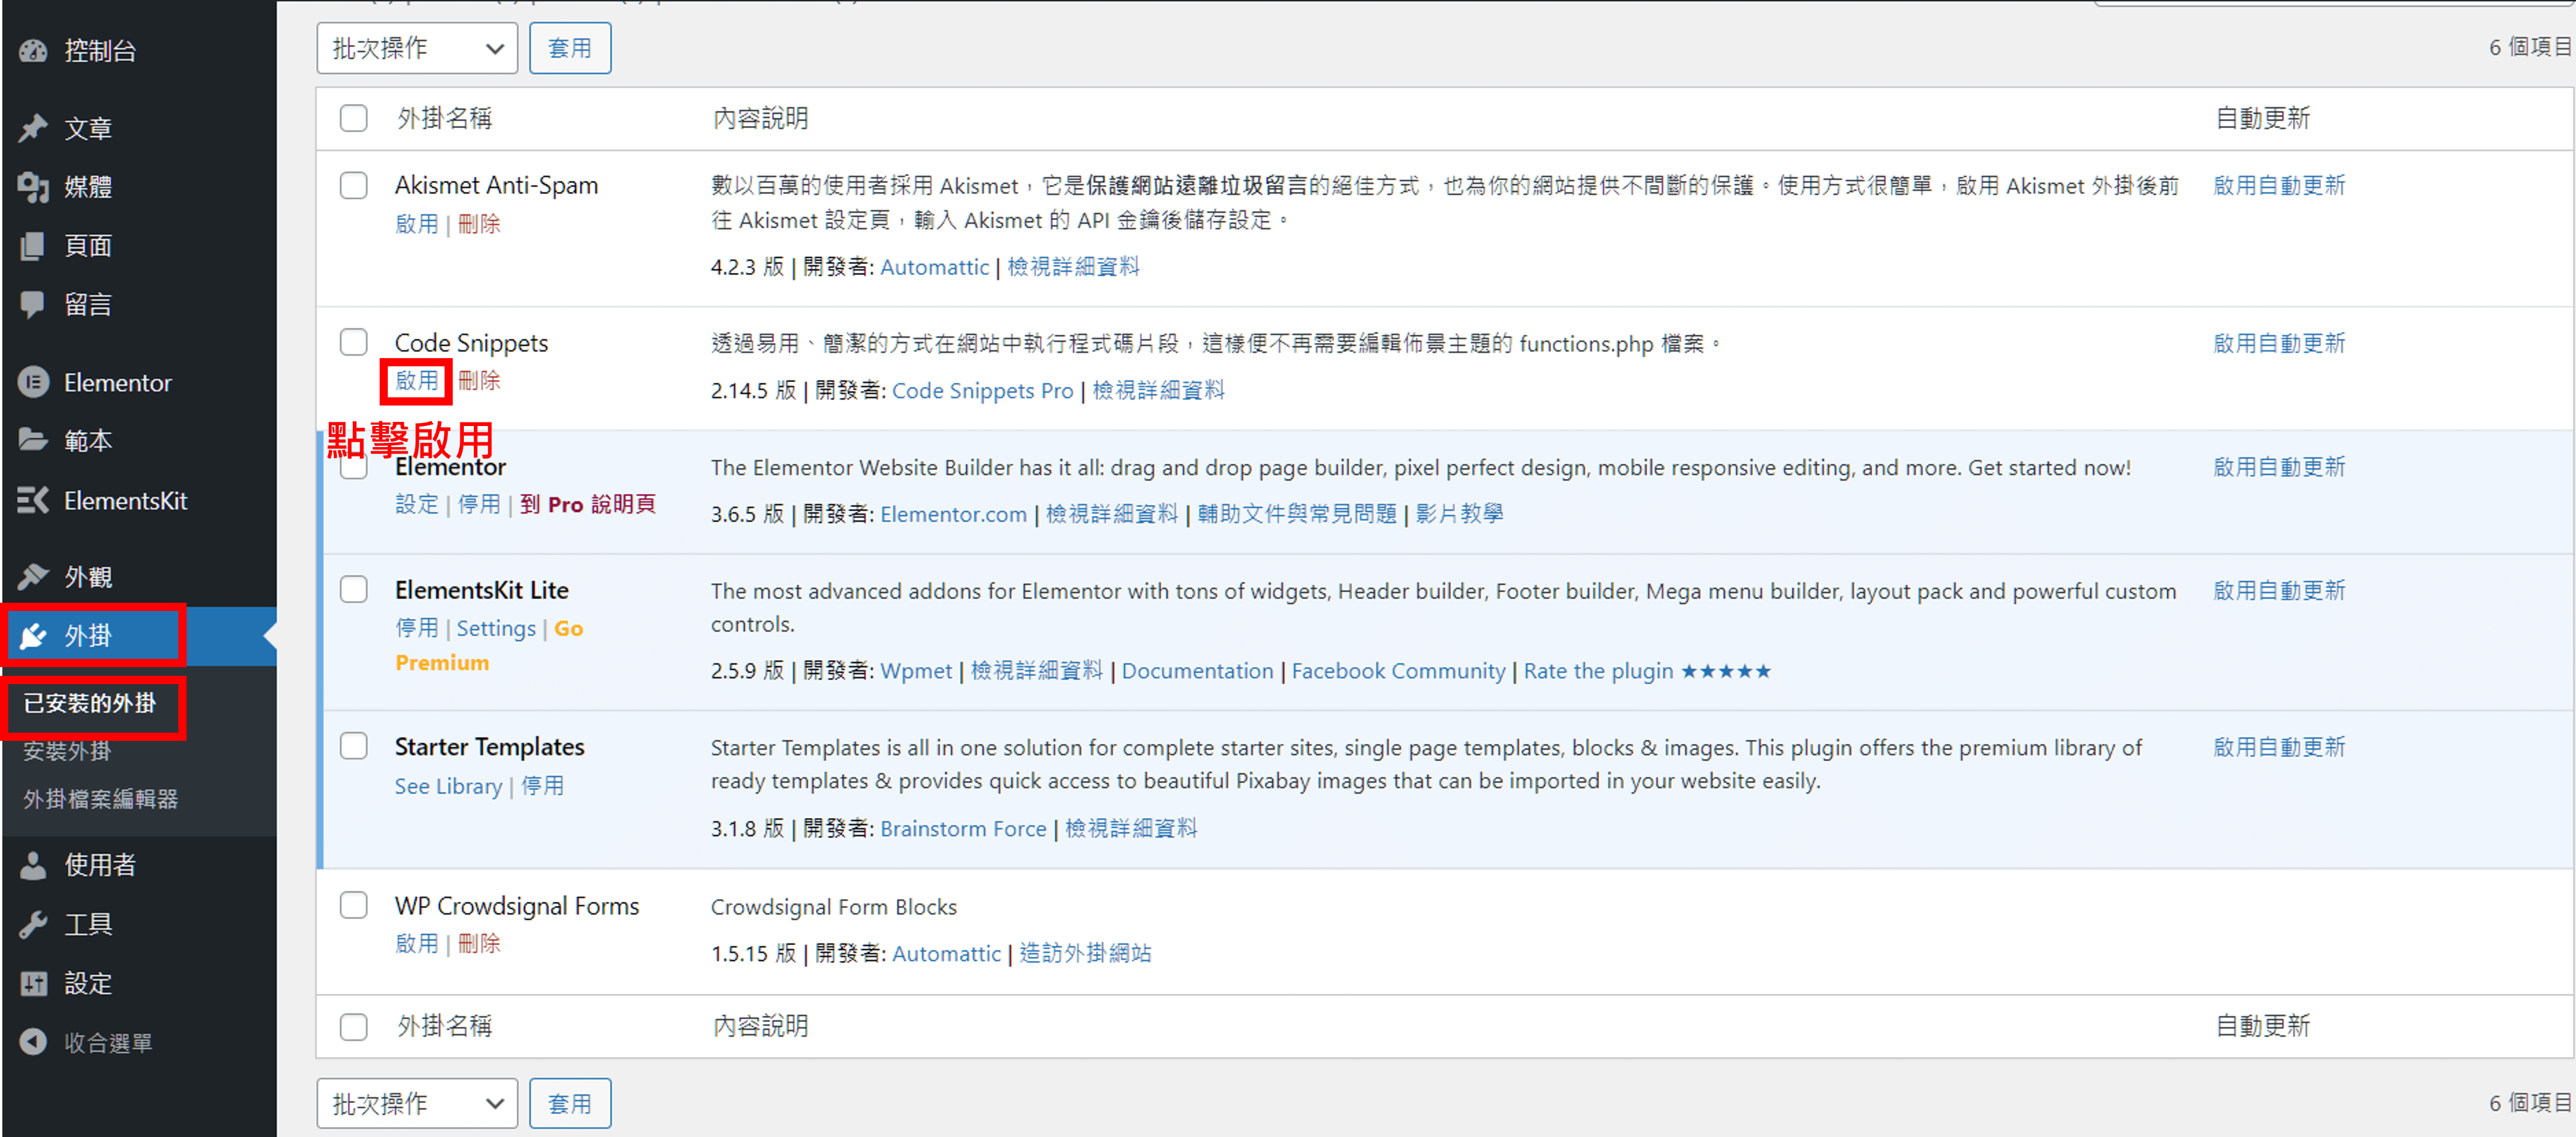Click the Pages icon in sidebar

[x=33, y=246]
